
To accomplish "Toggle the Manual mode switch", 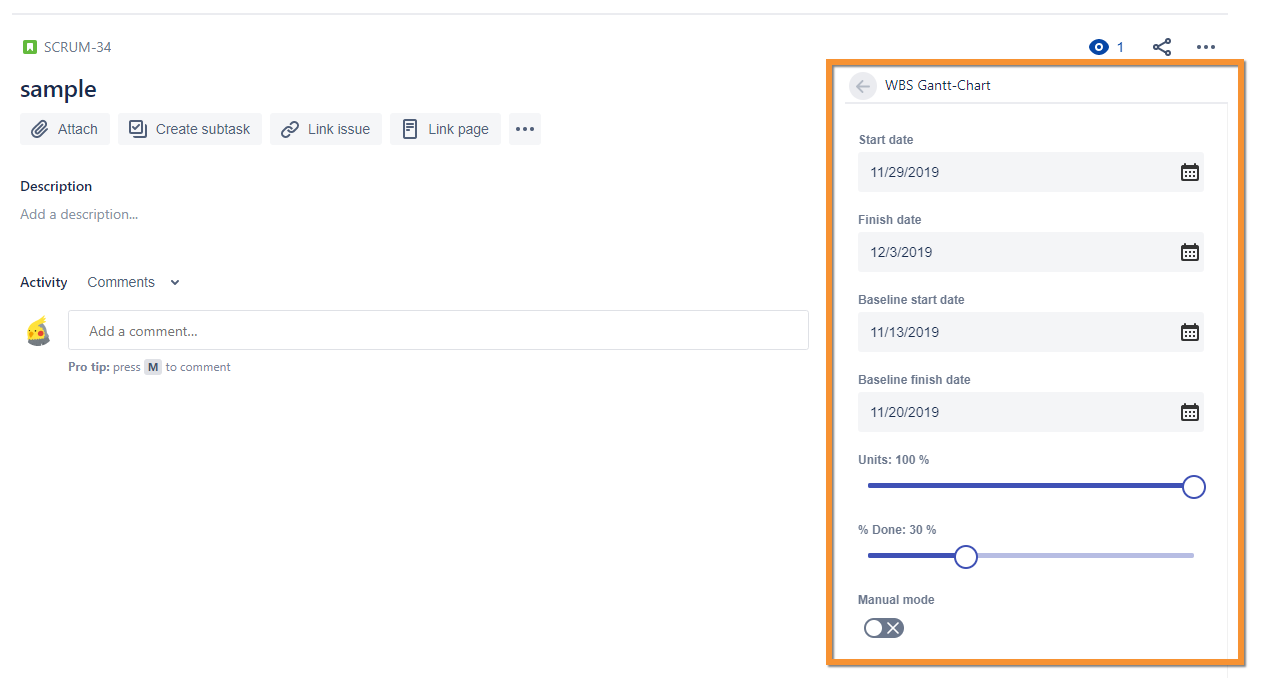I will point(884,628).
